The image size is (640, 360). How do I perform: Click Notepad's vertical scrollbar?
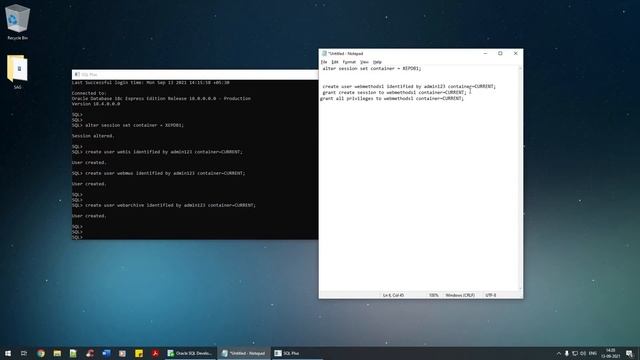click(x=520, y=178)
